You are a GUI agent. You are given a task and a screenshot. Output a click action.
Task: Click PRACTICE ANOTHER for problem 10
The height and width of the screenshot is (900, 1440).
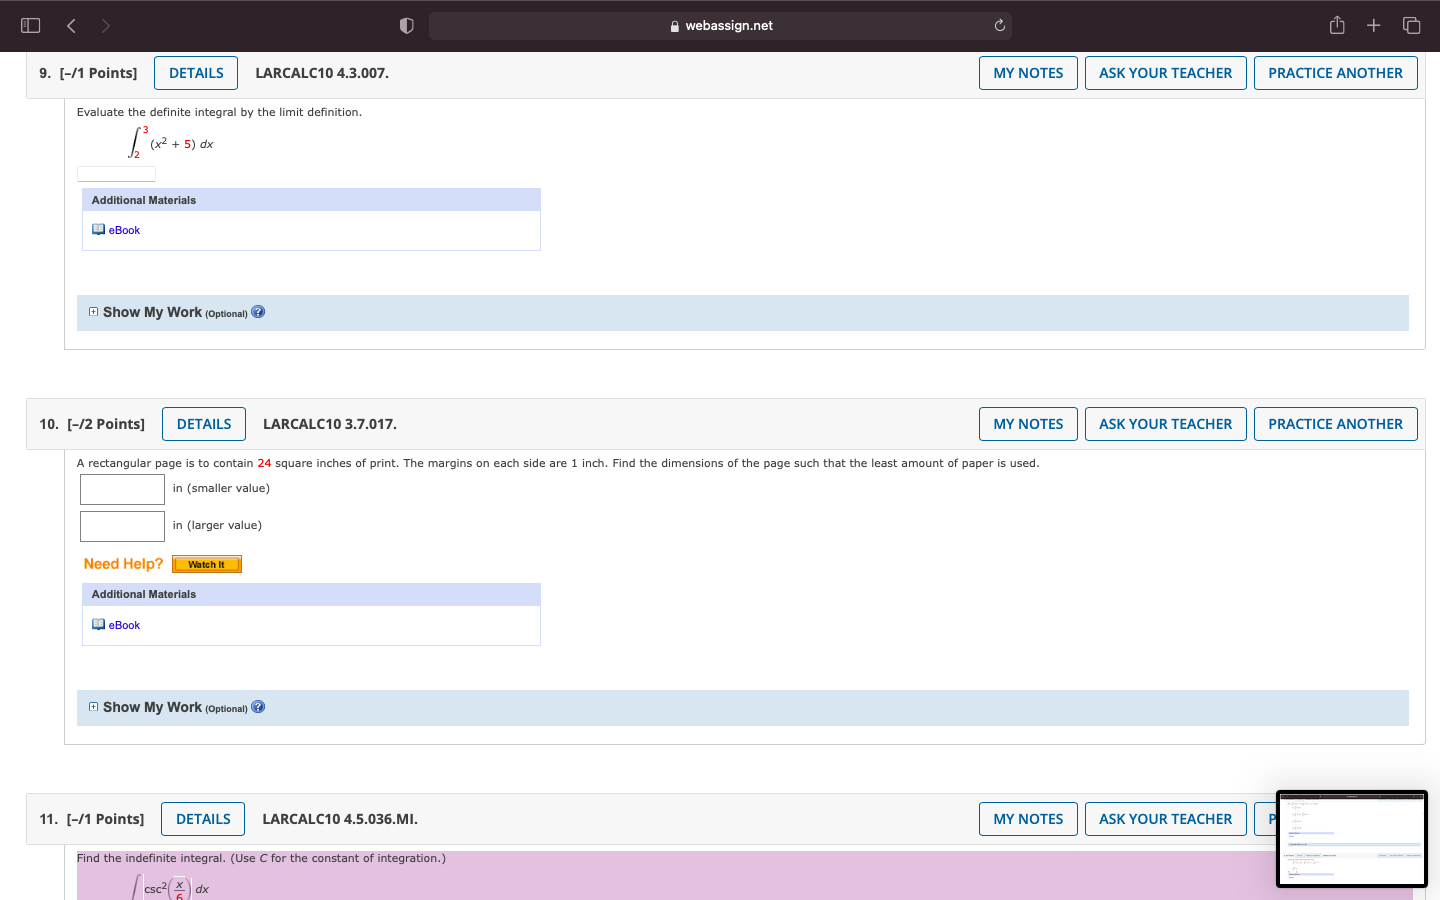(x=1335, y=423)
